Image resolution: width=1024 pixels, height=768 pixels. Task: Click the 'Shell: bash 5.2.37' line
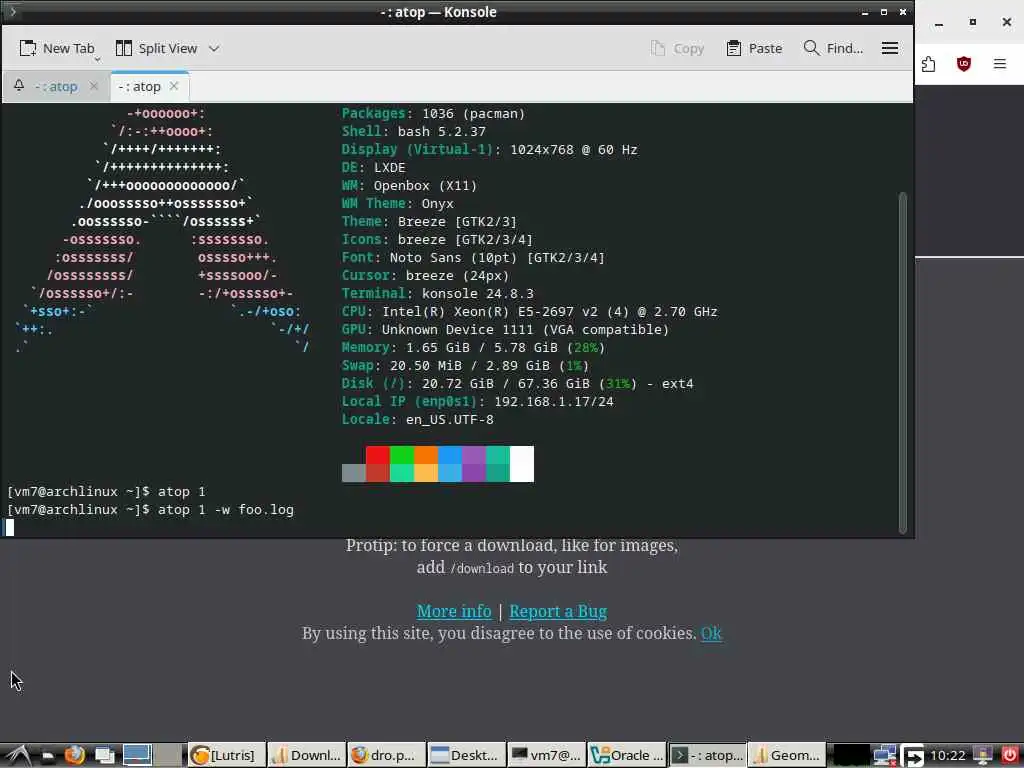tap(413, 131)
